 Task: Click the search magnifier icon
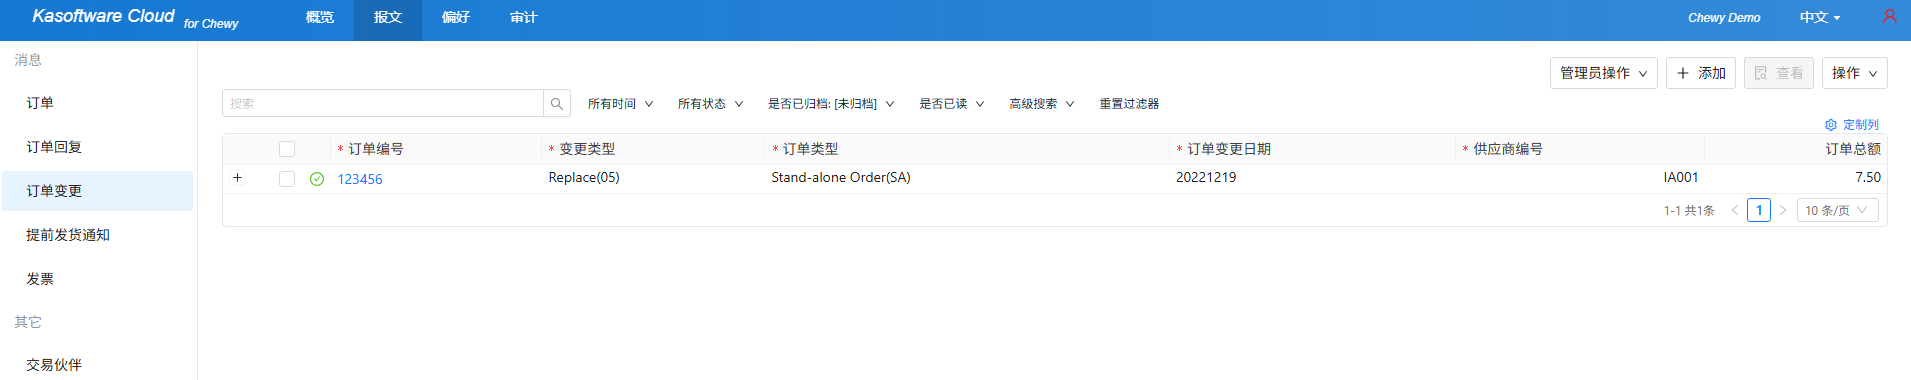(557, 103)
